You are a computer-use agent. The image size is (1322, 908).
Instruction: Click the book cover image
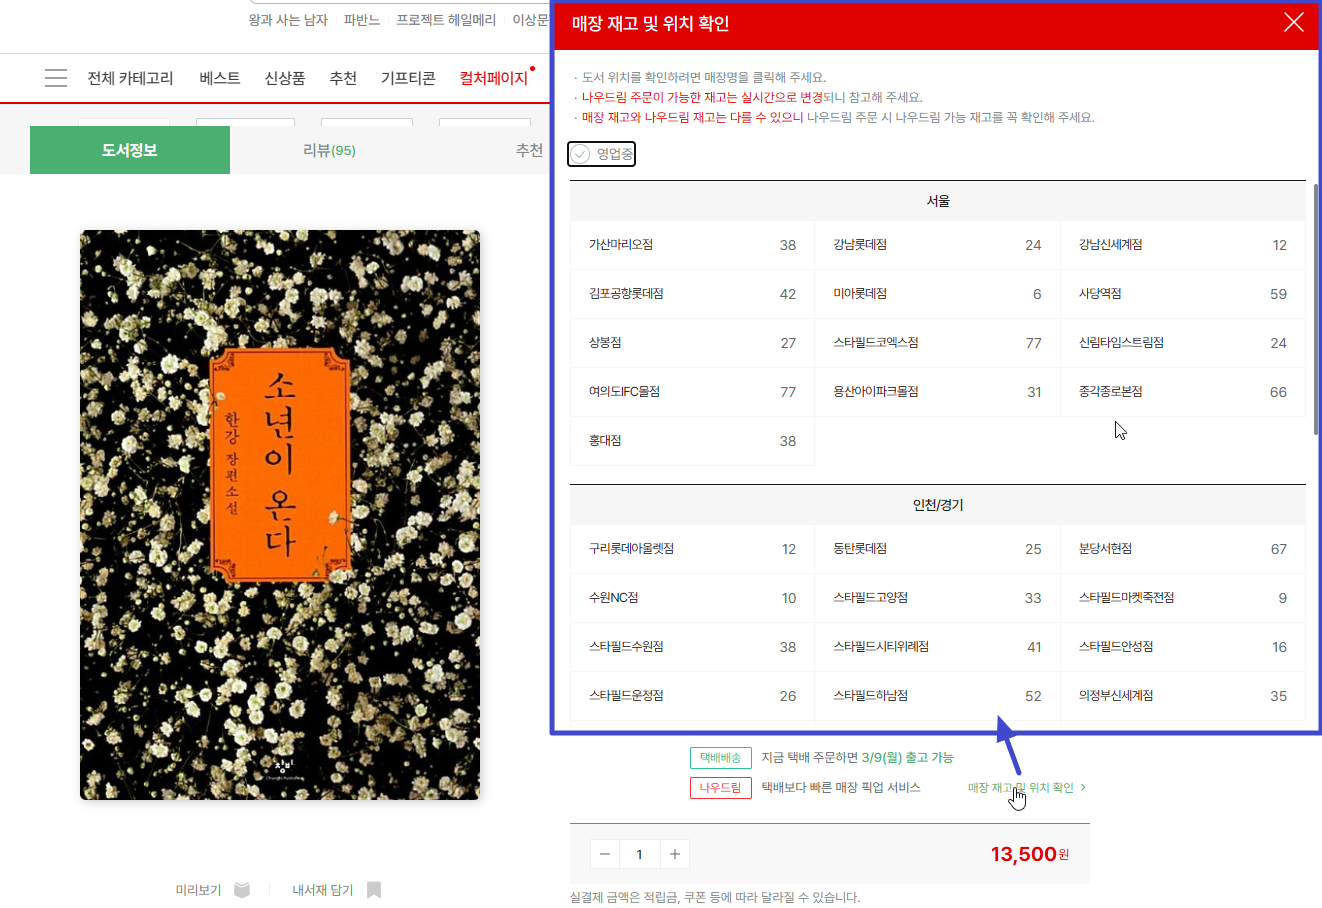tap(280, 515)
